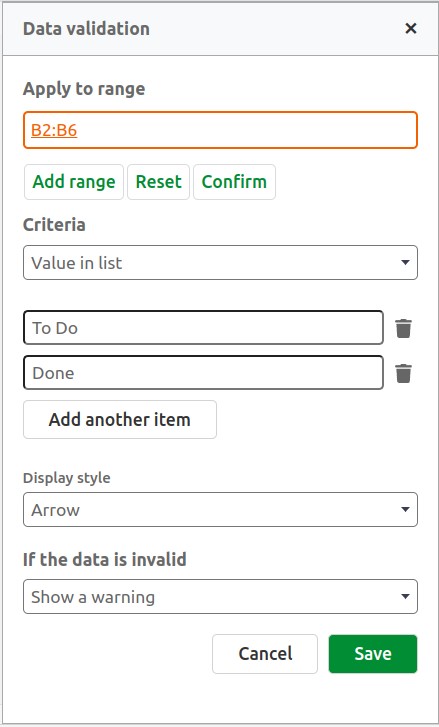Screen dimensions: 439x727
Task: Close the Data validation panel
Action: tap(411, 29)
